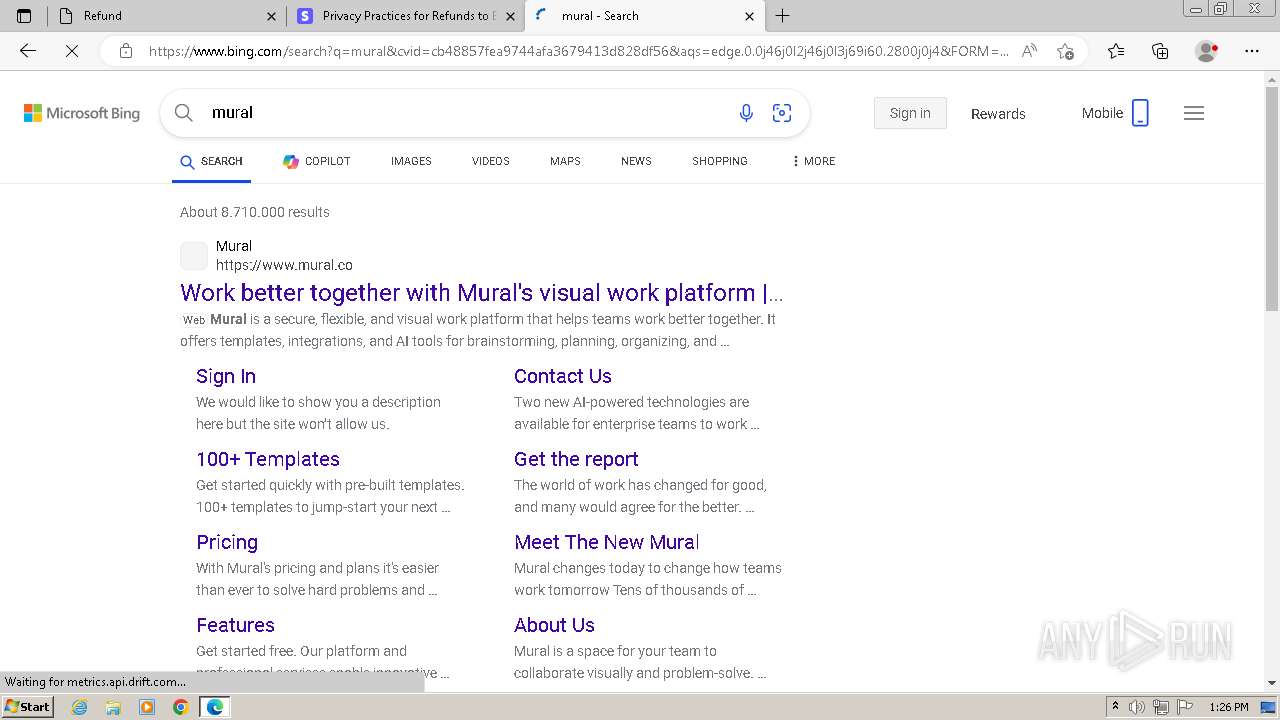The height and width of the screenshot is (720, 1280).
Task: Switch to MAPS tab
Action: pyautogui.click(x=565, y=161)
